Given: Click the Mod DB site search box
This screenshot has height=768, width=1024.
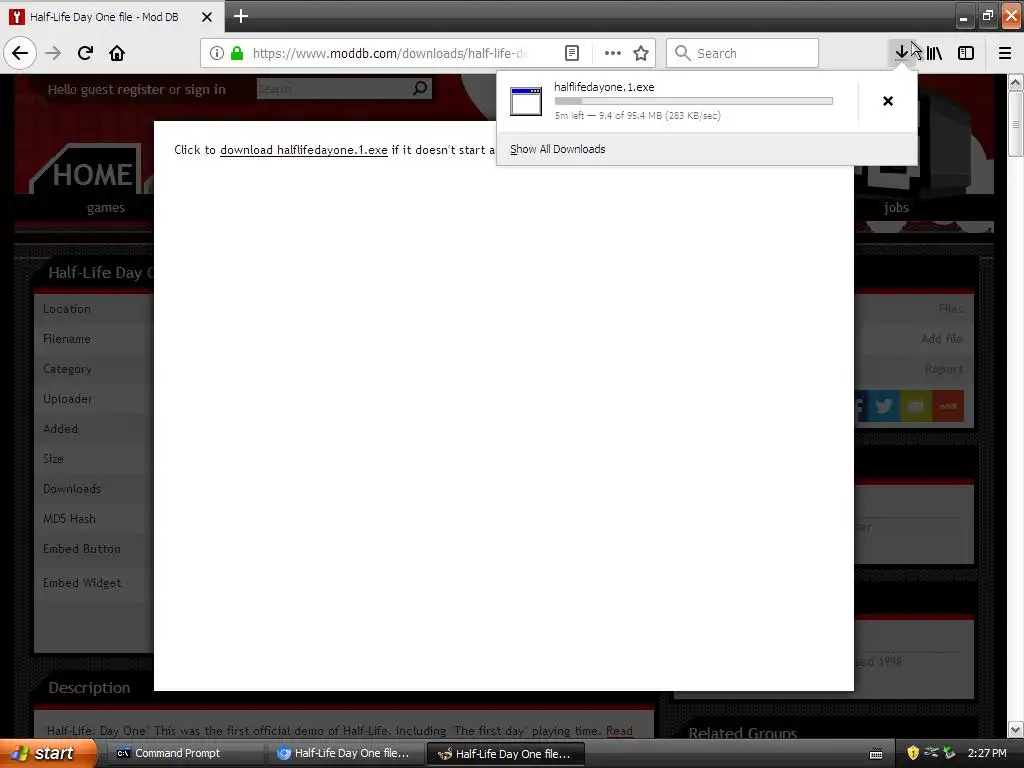Looking at the screenshot, I should pyautogui.click(x=333, y=88).
